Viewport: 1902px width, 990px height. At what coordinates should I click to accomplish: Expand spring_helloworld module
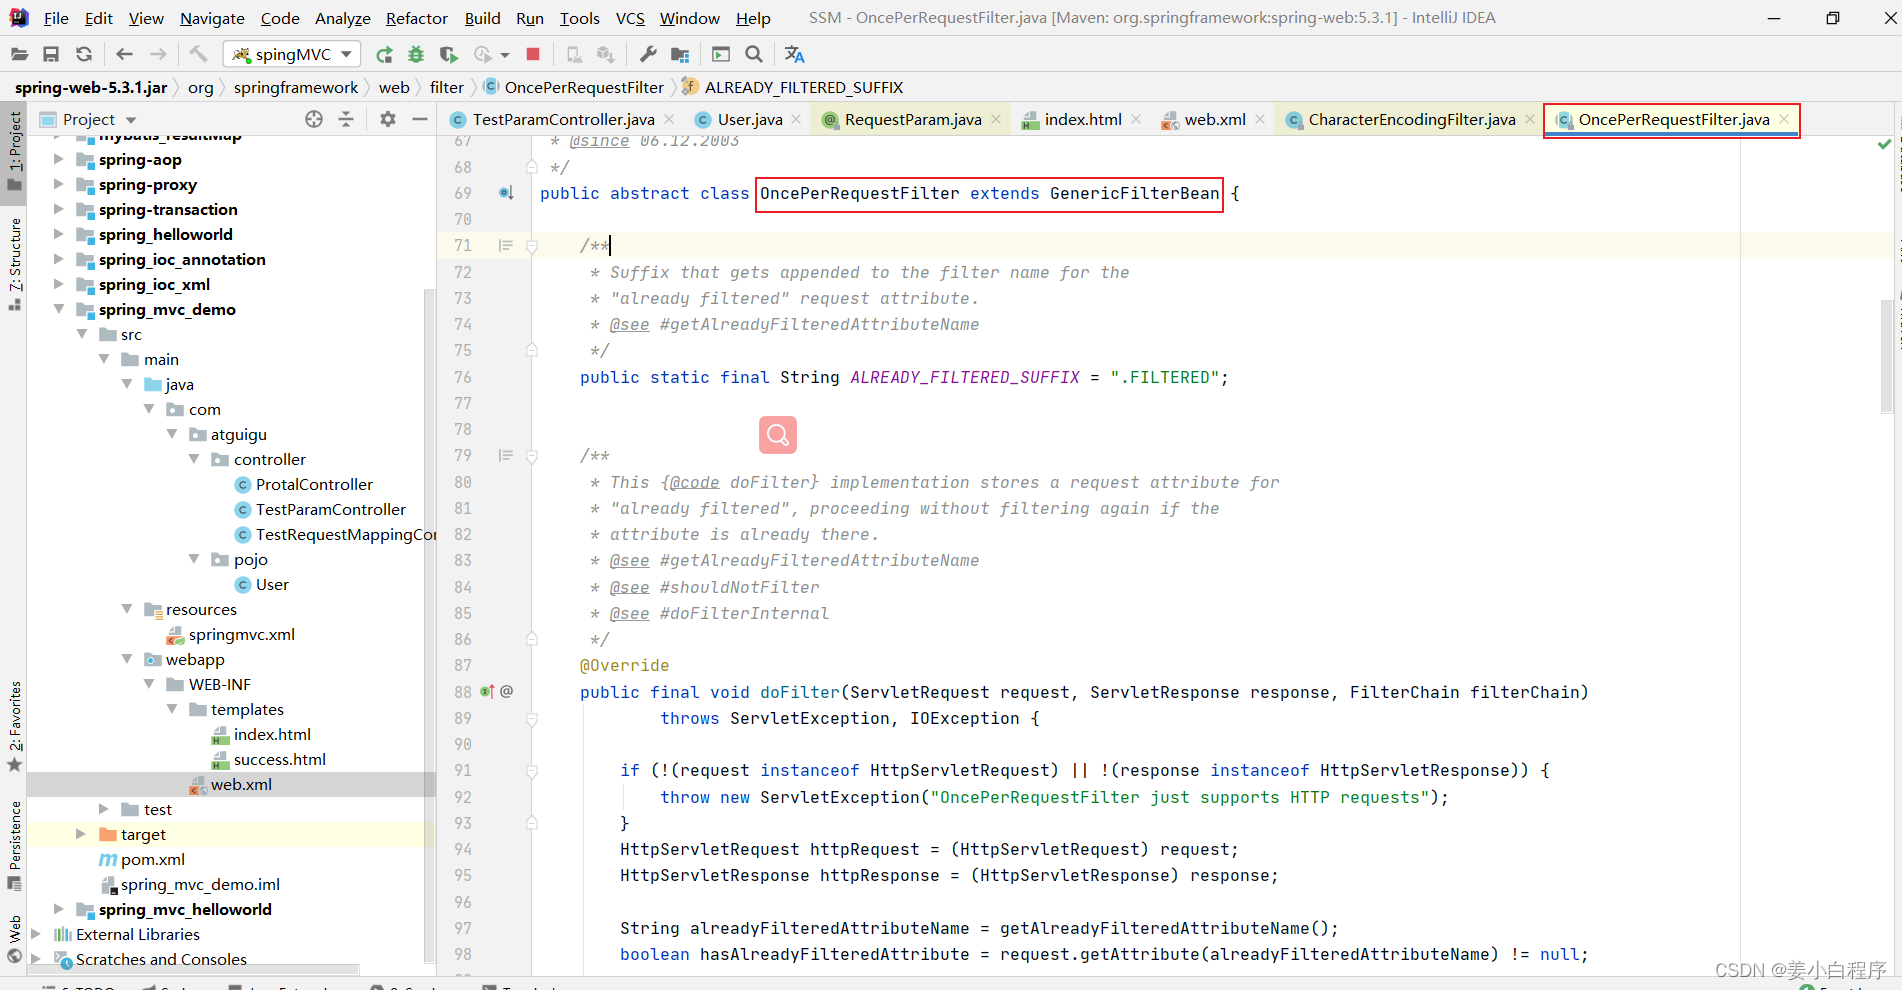click(58, 234)
